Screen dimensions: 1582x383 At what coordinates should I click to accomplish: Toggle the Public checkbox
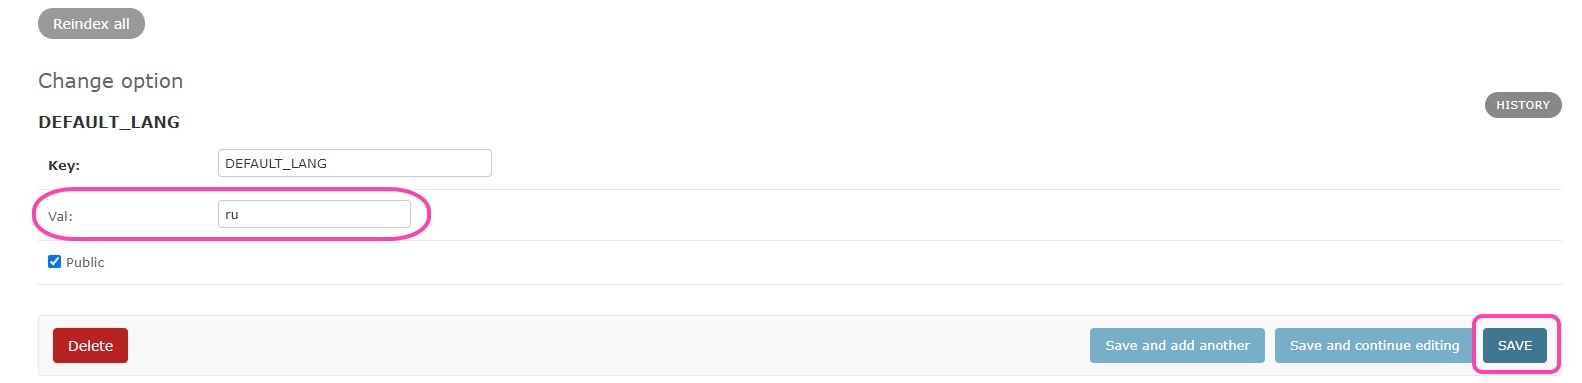(54, 262)
